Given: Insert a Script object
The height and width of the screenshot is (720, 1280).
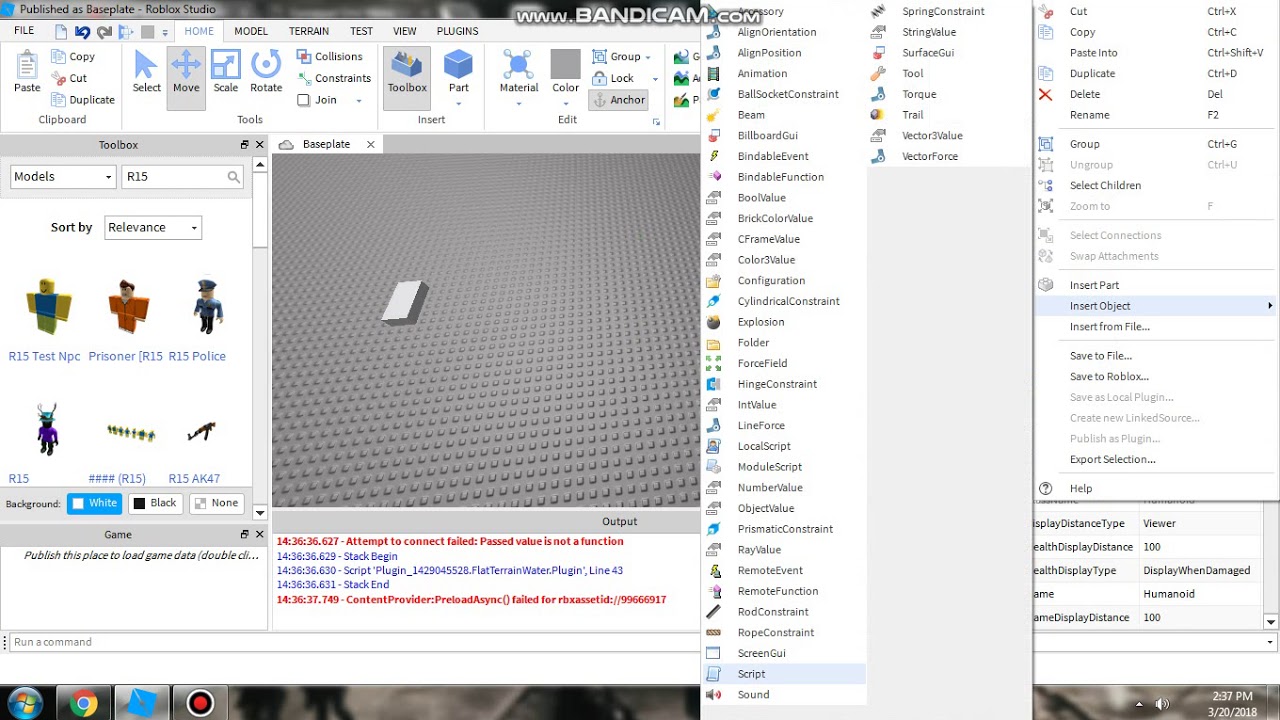Looking at the screenshot, I should (x=784, y=674).
